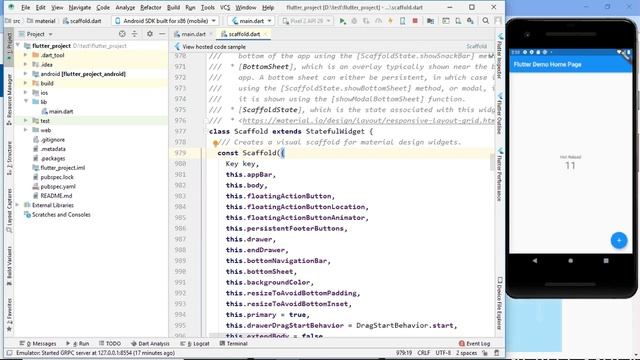The image size is (640, 360).
Task: Collapse the flutter_project root node
Action: (x=18, y=46)
